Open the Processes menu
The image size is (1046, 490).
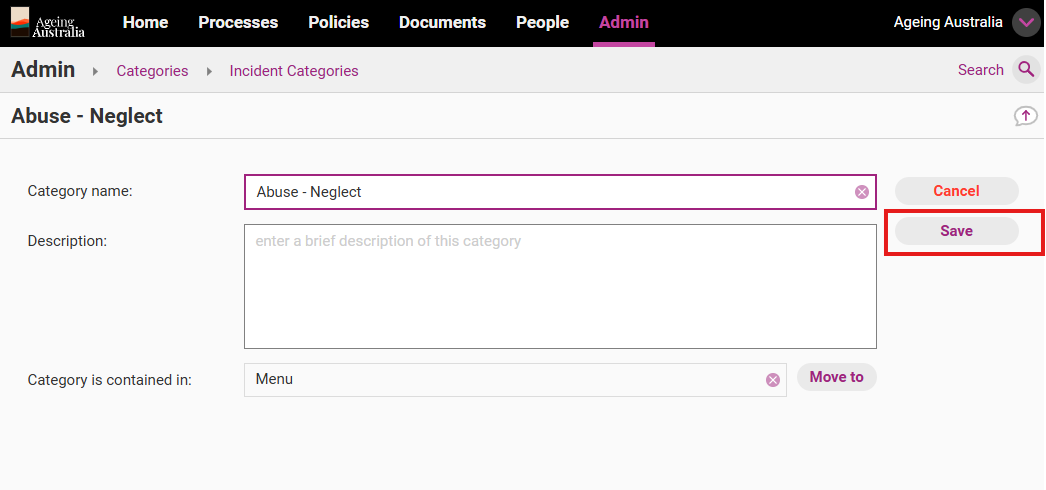pyautogui.click(x=238, y=22)
